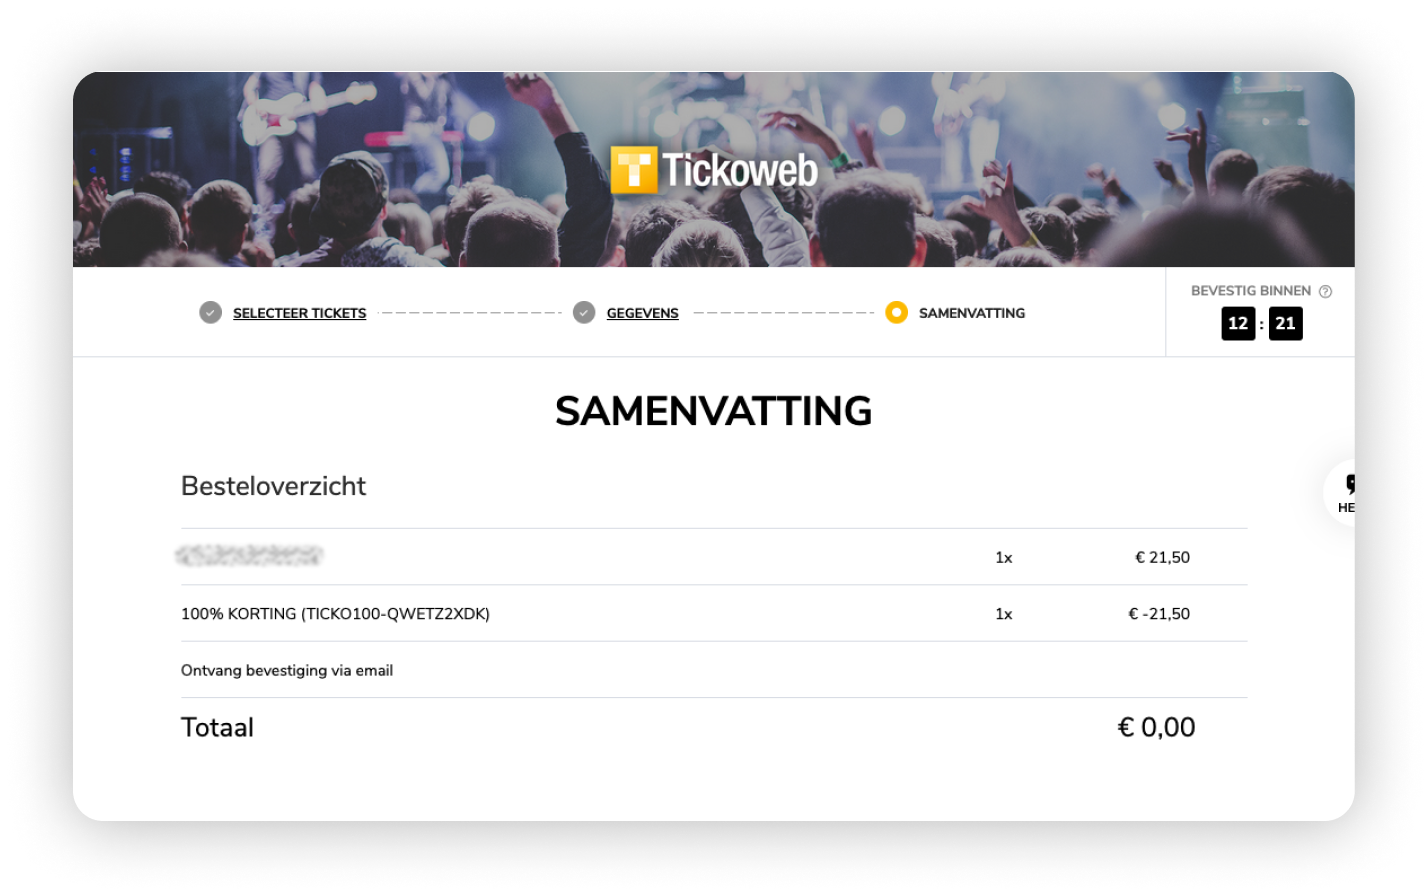This screenshot has height=896, width=1428.
Task: Click the yellow circle Samenvatting step icon
Action: click(x=896, y=313)
